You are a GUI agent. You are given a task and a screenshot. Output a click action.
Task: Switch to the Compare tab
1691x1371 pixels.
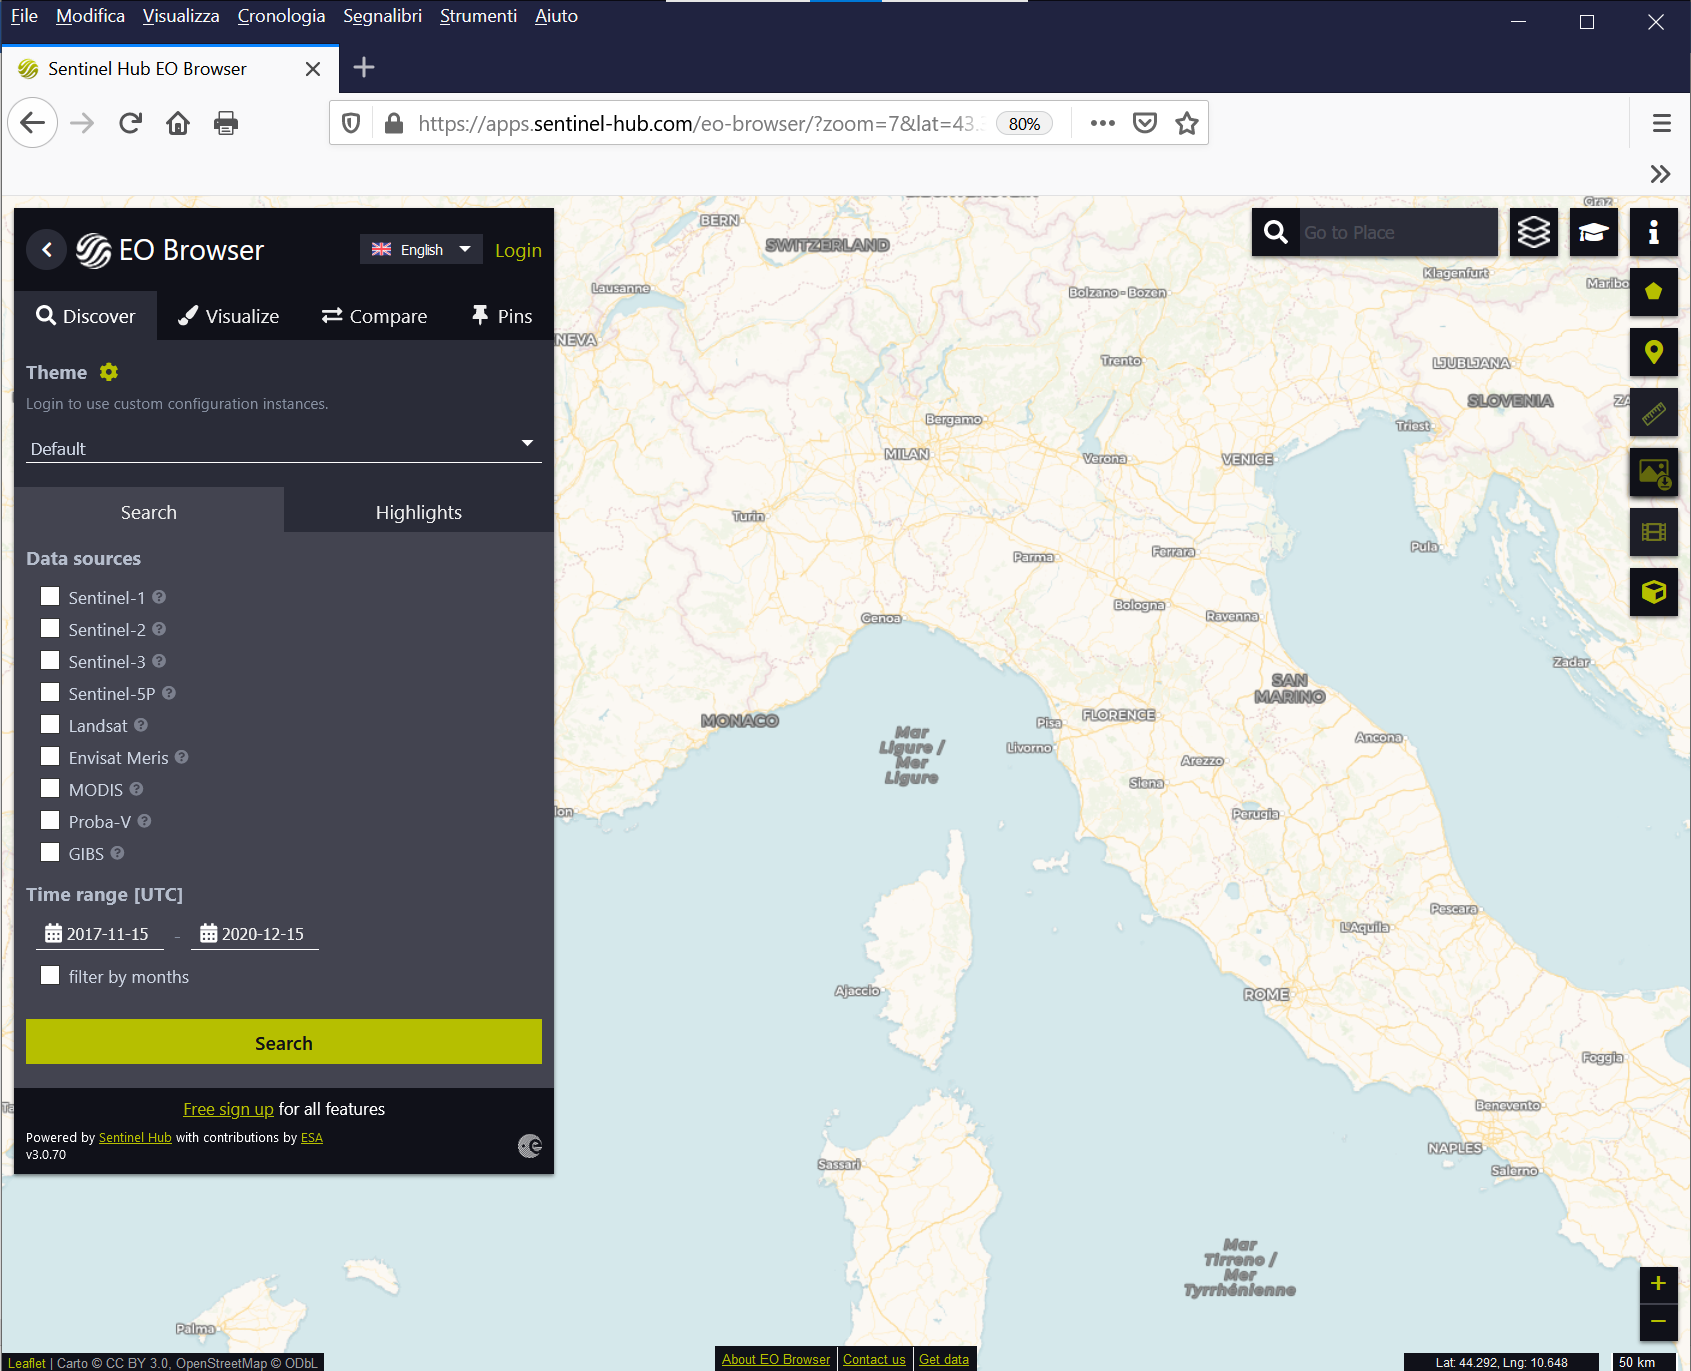(375, 316)
